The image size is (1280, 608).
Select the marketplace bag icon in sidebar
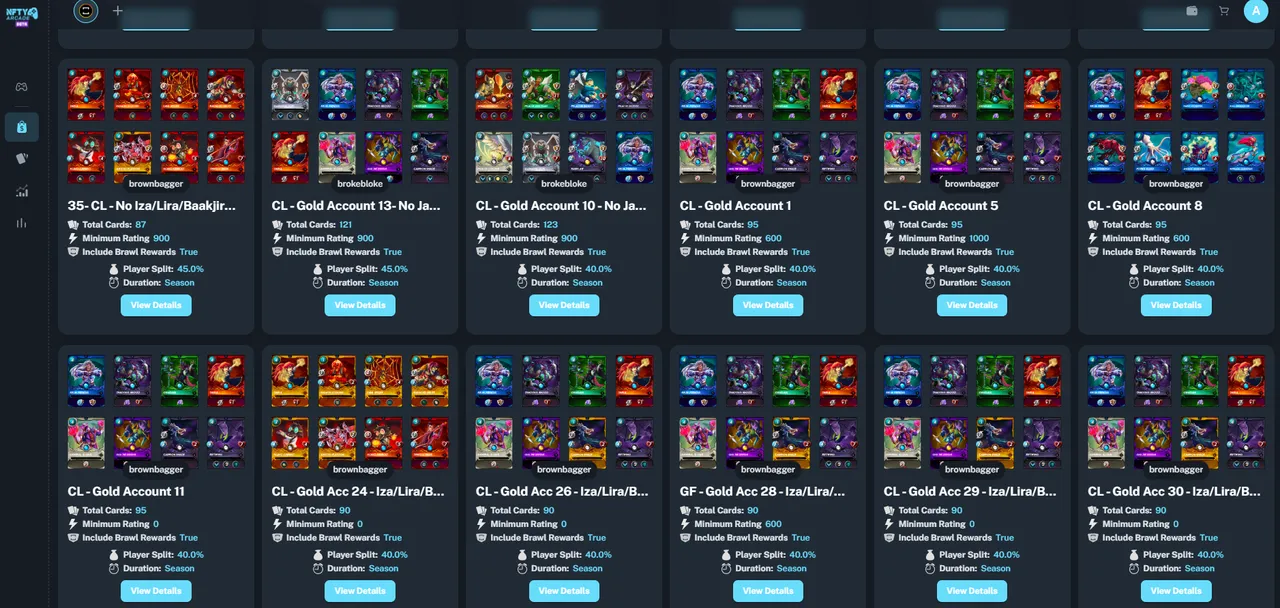tap(21, 127)
